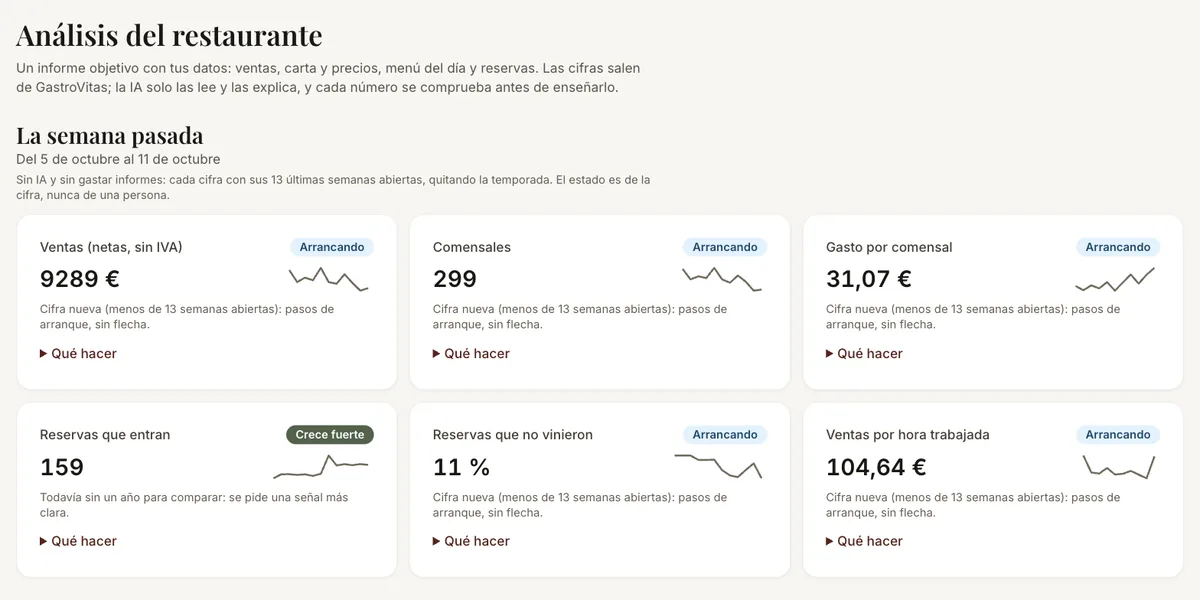Click the Arrancando badge on the Ventas (netas, sin IVA) card

click(x=332, y=247)
